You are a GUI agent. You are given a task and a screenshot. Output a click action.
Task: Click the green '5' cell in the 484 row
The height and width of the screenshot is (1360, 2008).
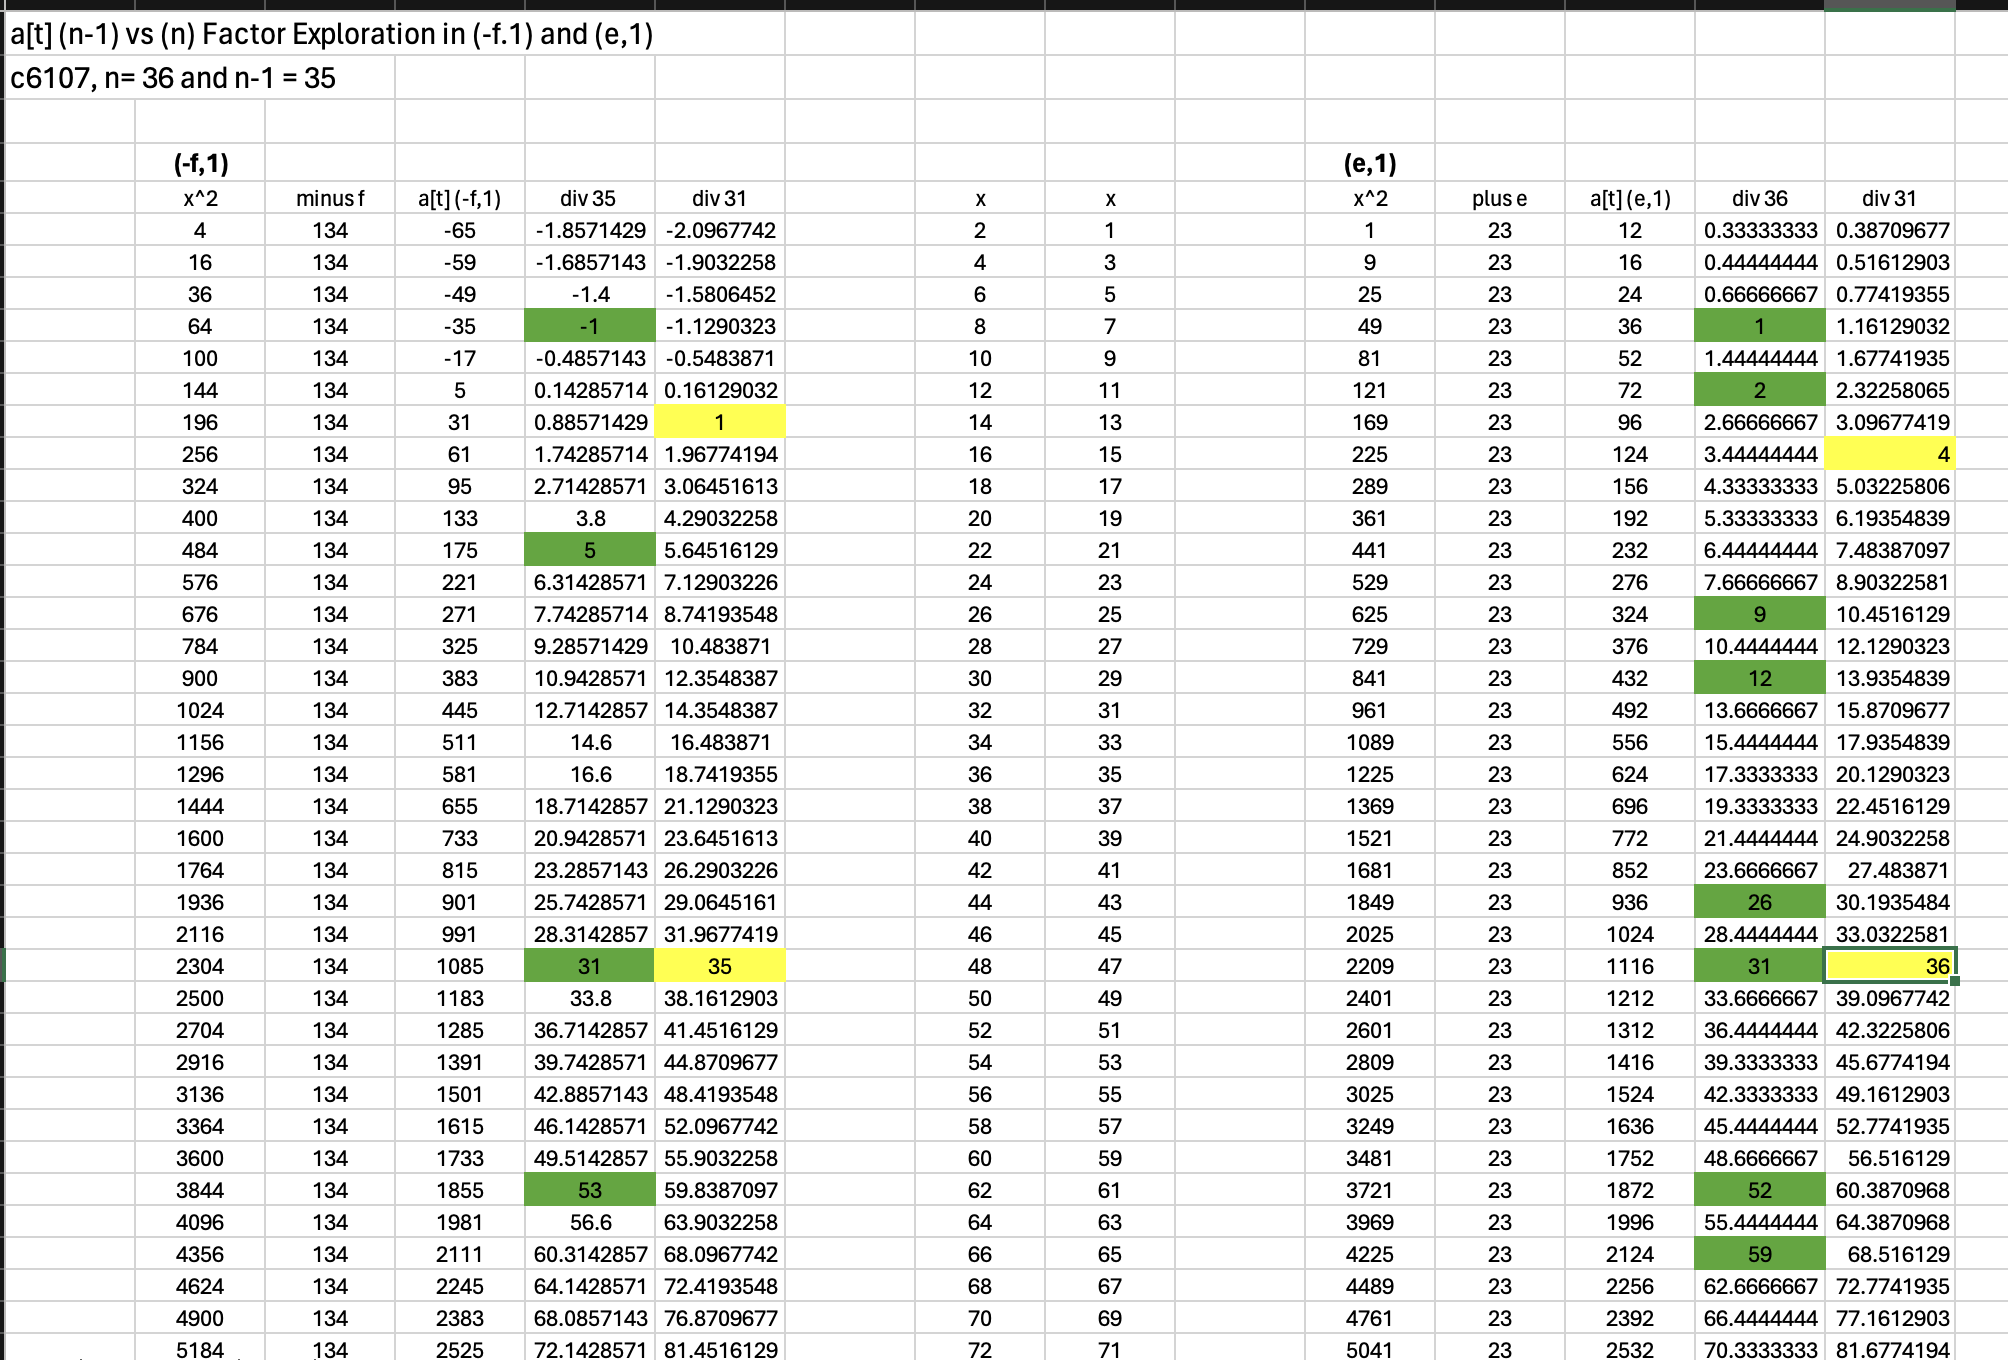(x=590, y=550)
